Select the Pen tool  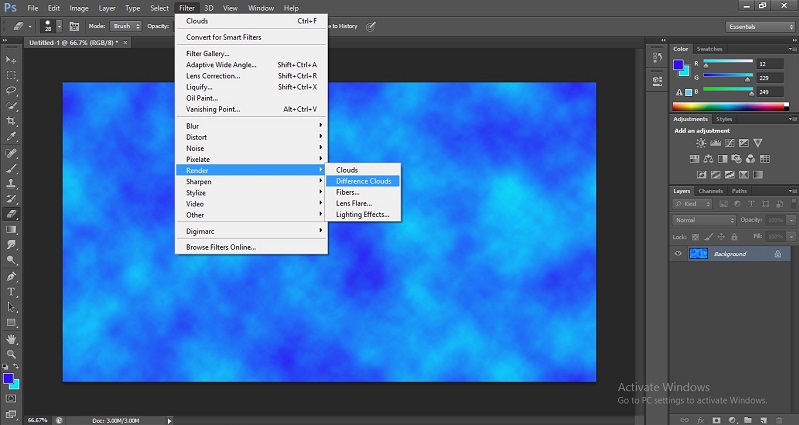[11, 277]
